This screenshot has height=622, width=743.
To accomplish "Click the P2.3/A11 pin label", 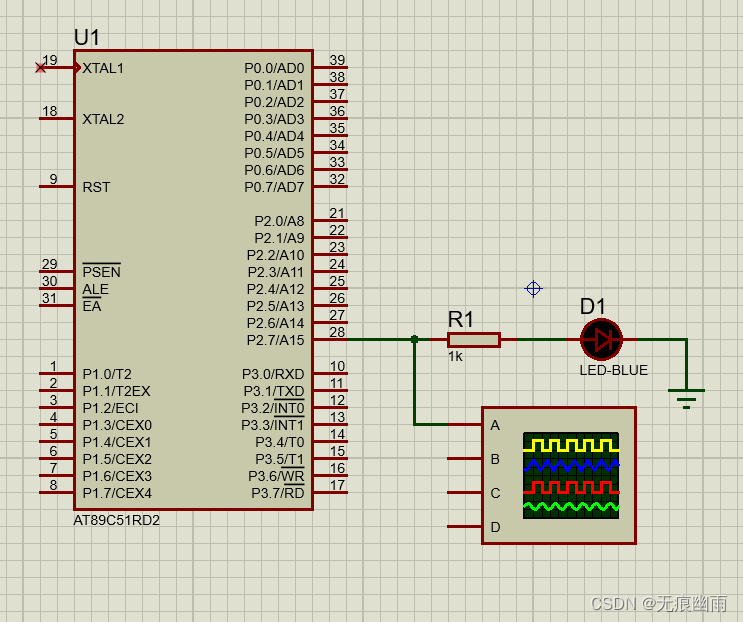I will (x=276, y=272).
